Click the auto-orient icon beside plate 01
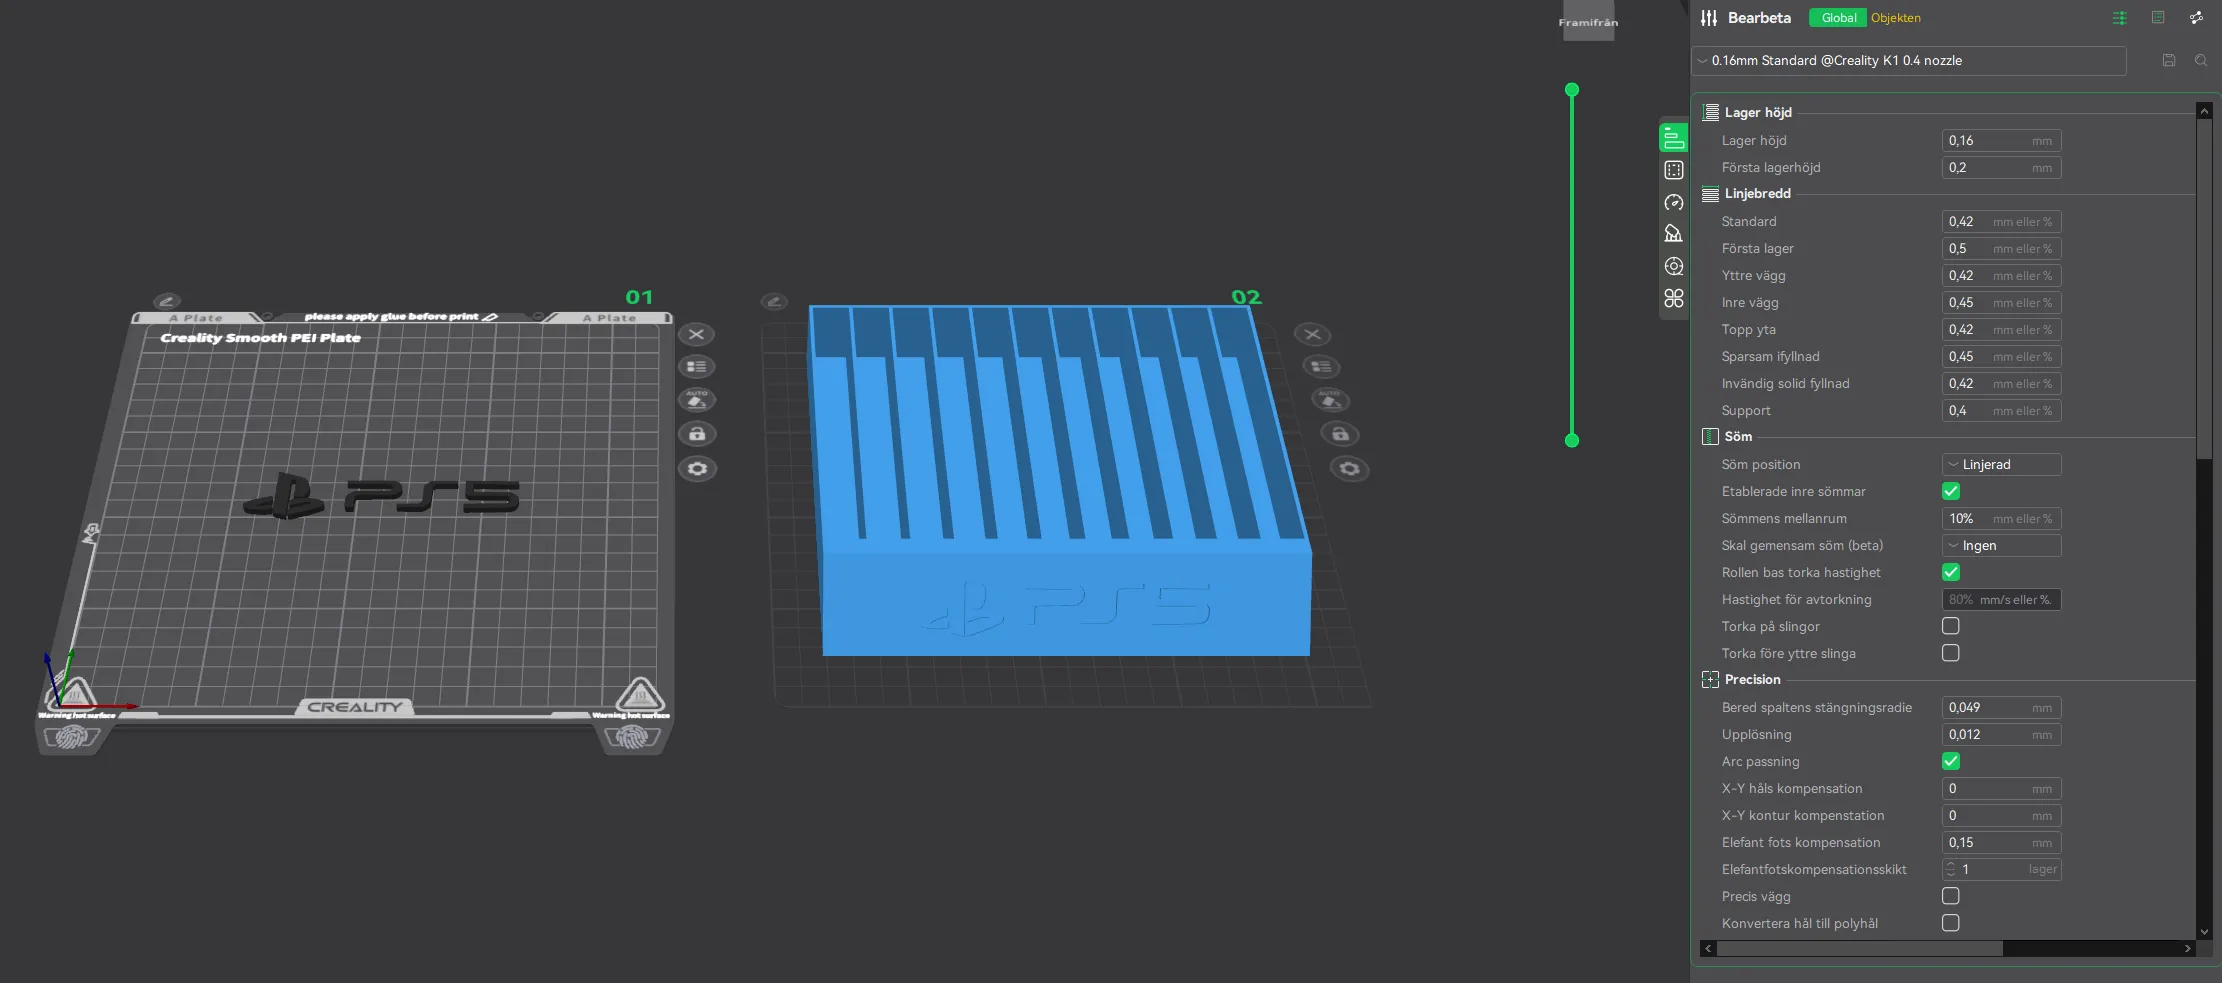The image size is (2222, 983). point(697,400)
